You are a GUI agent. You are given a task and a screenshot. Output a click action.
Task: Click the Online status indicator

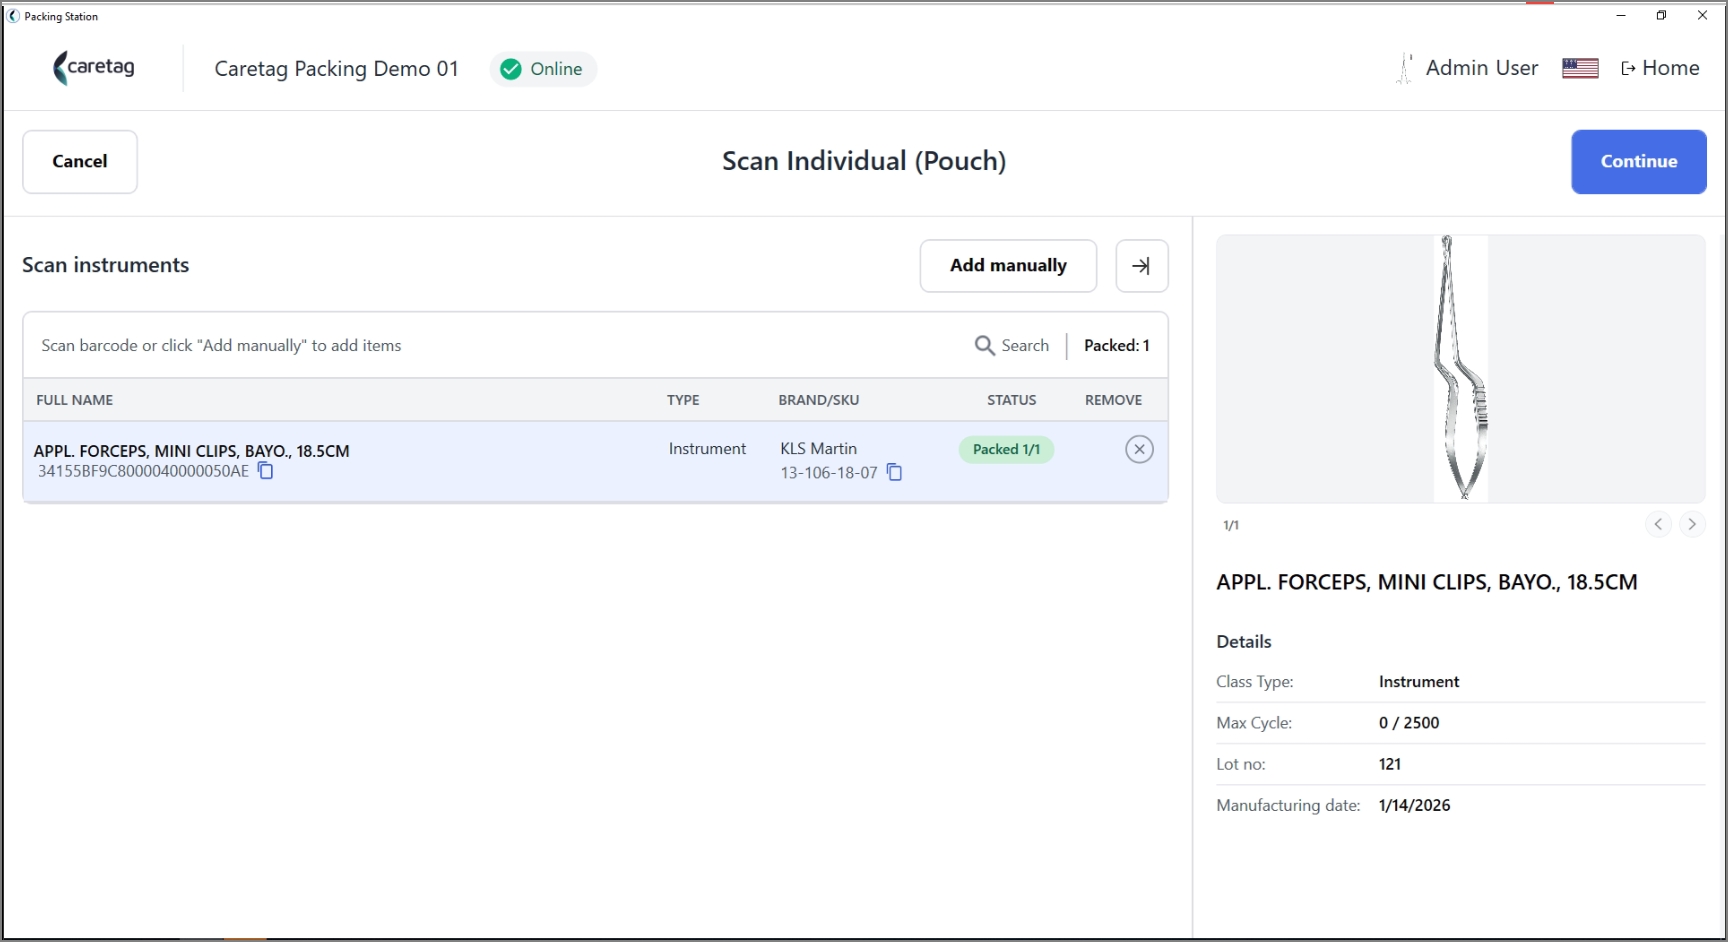543,69
